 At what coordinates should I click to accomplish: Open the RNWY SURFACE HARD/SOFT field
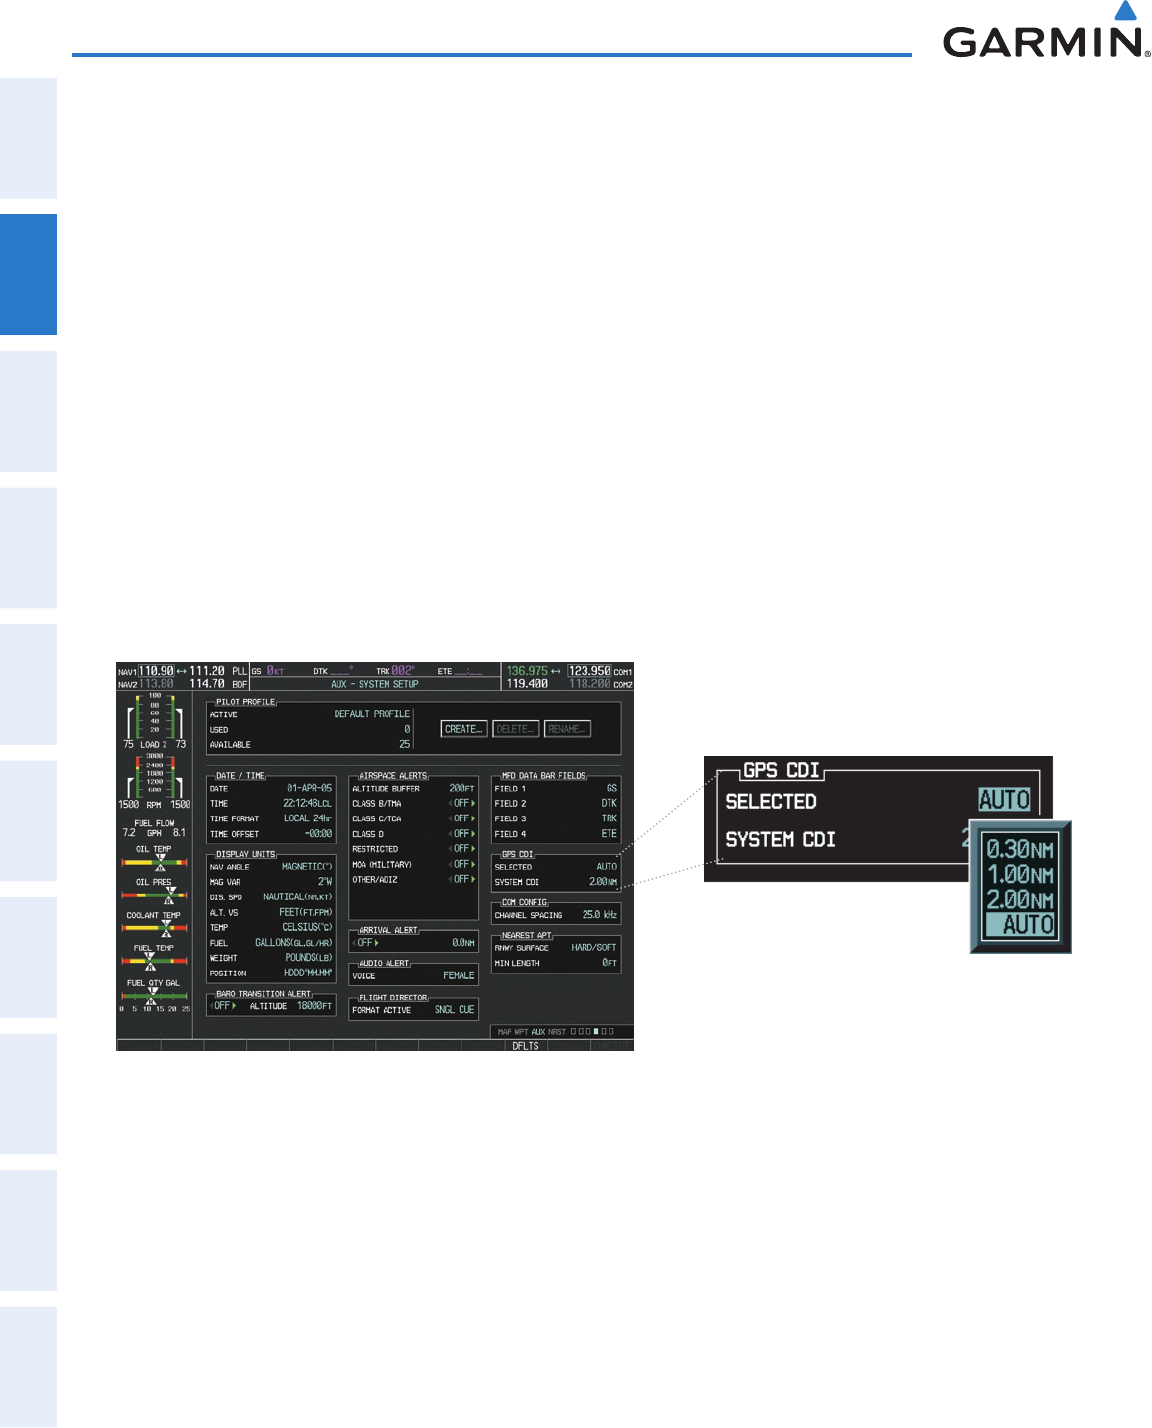click(593, 947)
